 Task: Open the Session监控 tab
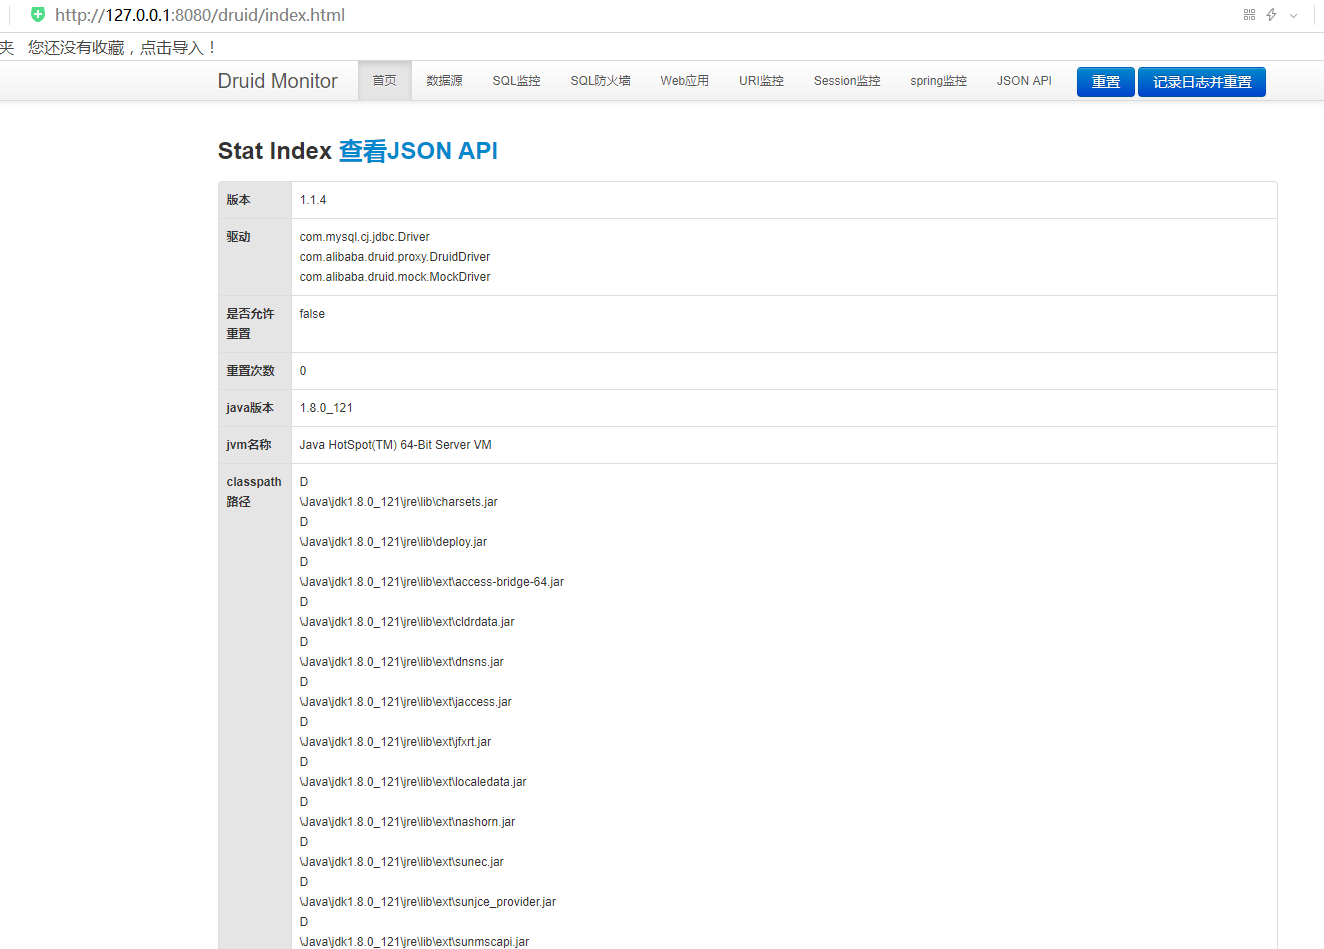(x=847, y=81)
